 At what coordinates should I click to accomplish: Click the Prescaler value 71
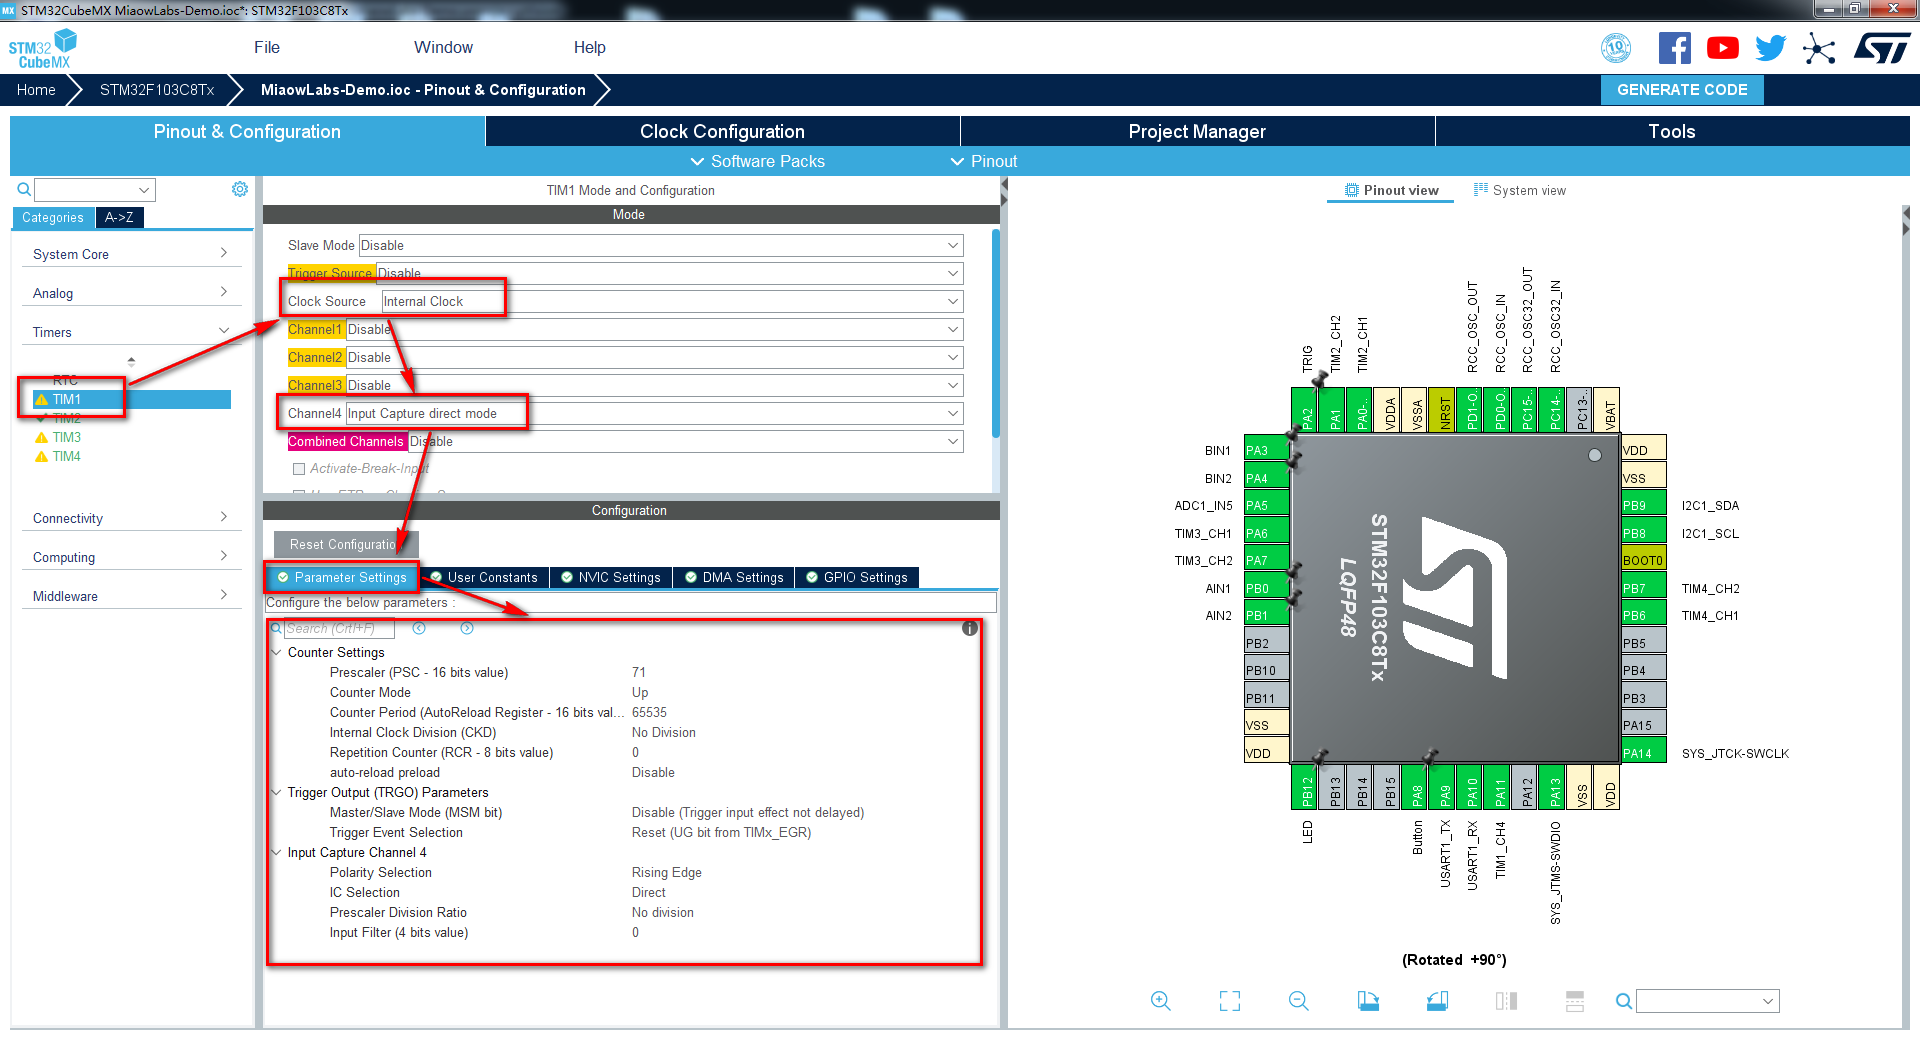point(639,672)
